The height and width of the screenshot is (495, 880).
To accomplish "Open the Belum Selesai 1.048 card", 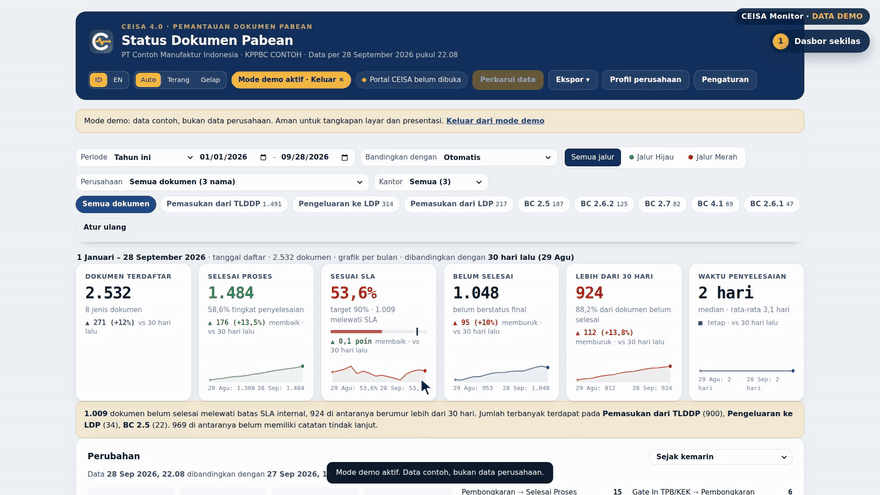I will [501, 332].
